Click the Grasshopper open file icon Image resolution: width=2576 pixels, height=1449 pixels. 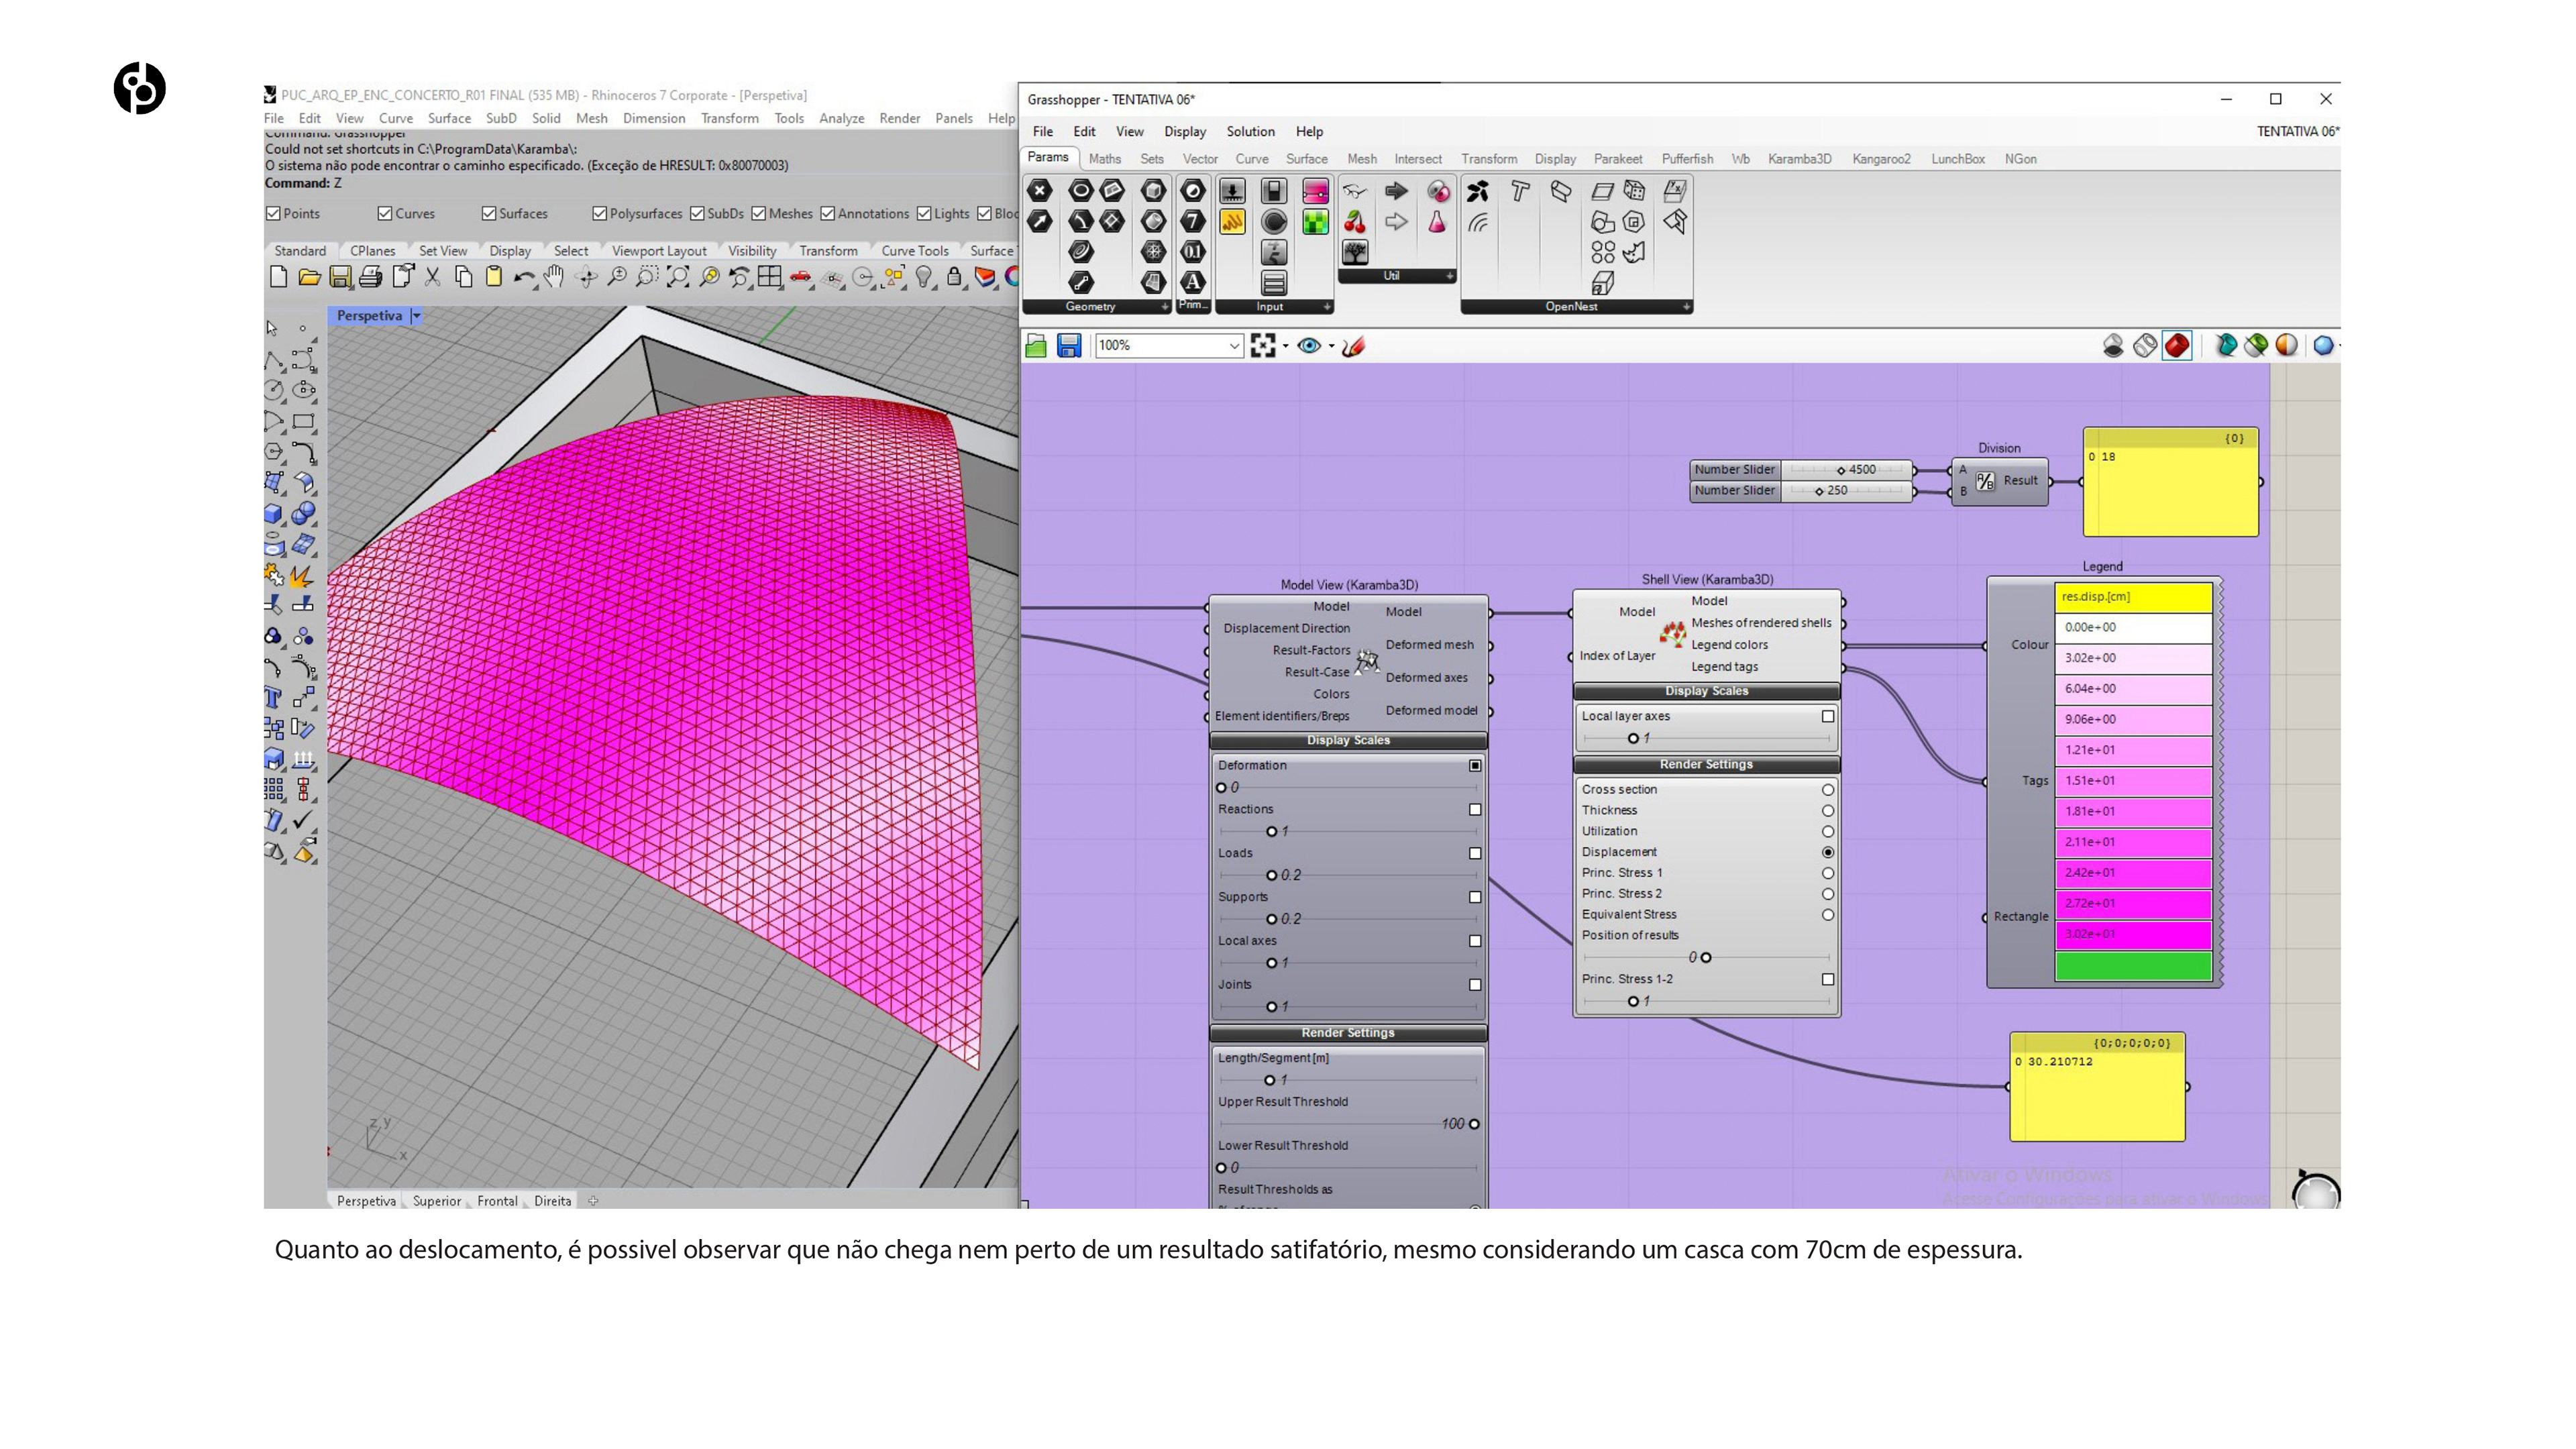point(1036,346)
